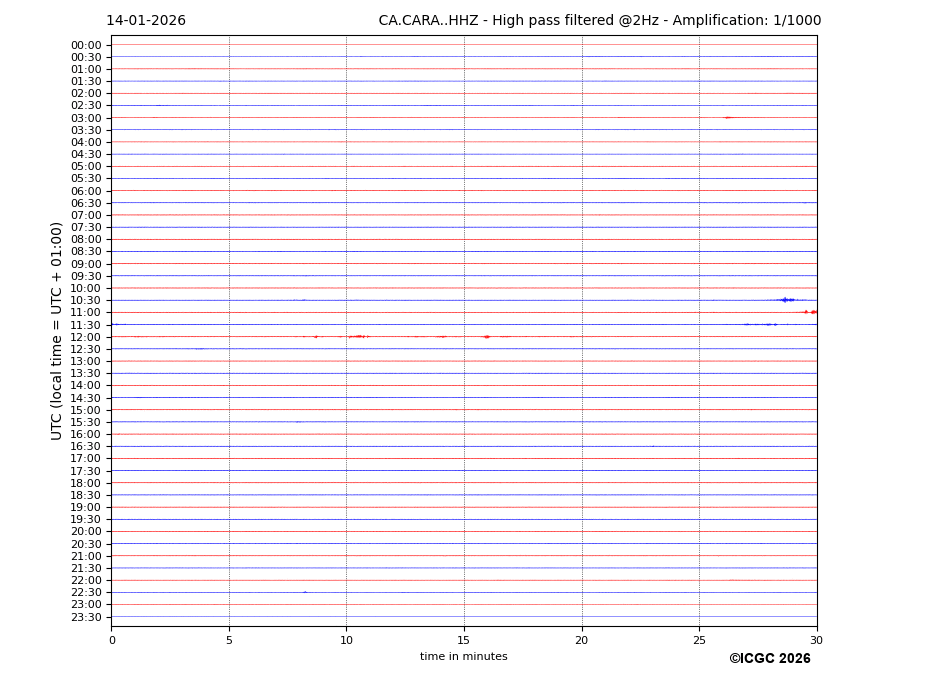
Task: Click the x-axis tick label 25
Action: [x=699, y=640]
